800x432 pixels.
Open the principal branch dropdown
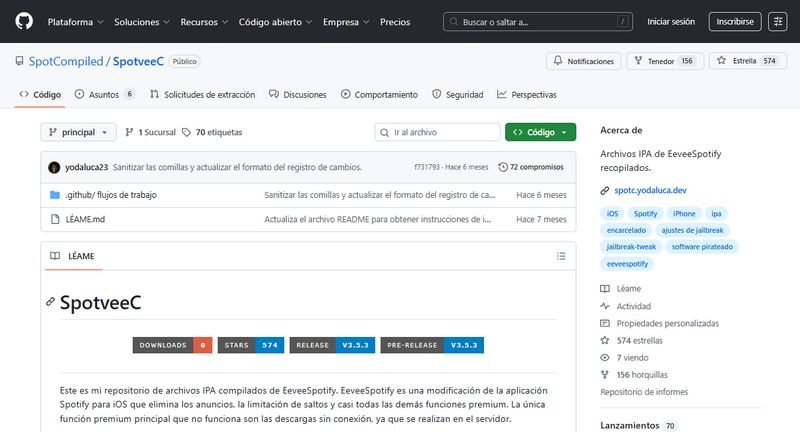pos(78,132)
